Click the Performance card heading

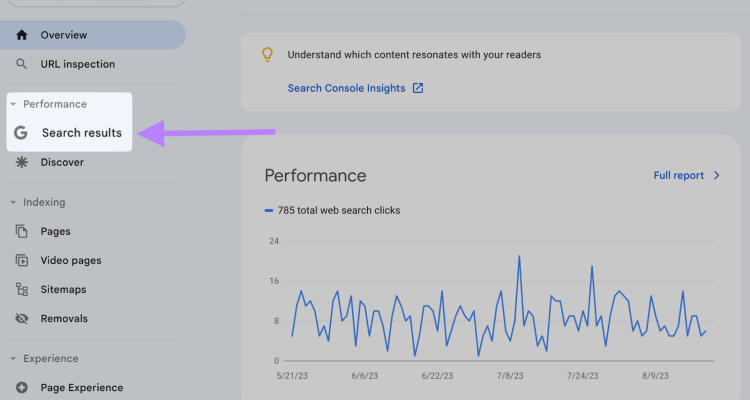click(x=315, y=176)
